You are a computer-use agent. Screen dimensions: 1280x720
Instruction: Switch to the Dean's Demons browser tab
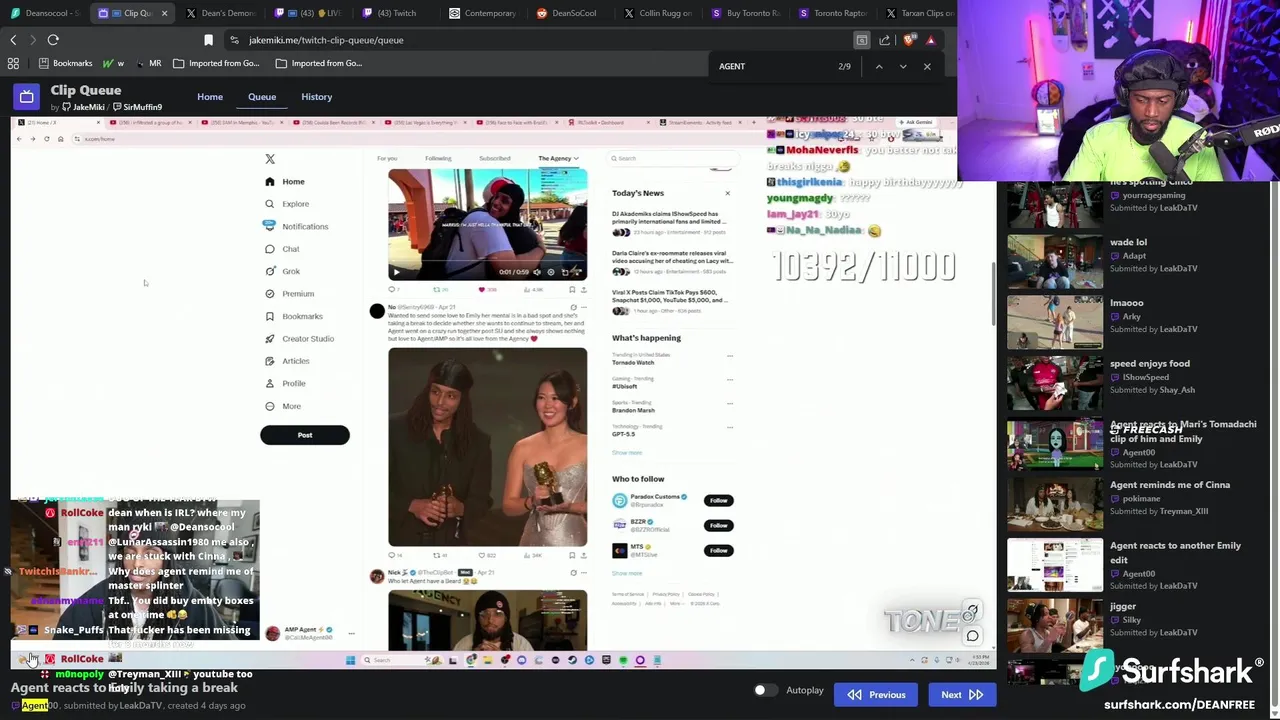click(221, 13)
